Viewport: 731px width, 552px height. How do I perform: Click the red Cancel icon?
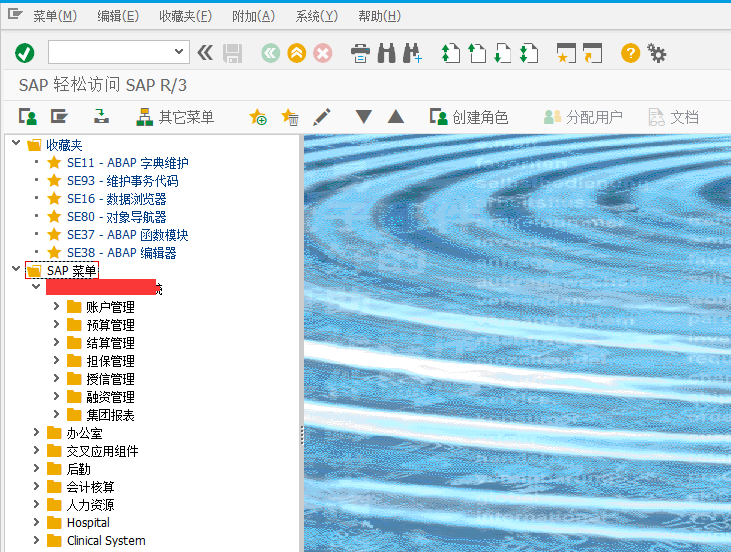[x=323, y=53]
